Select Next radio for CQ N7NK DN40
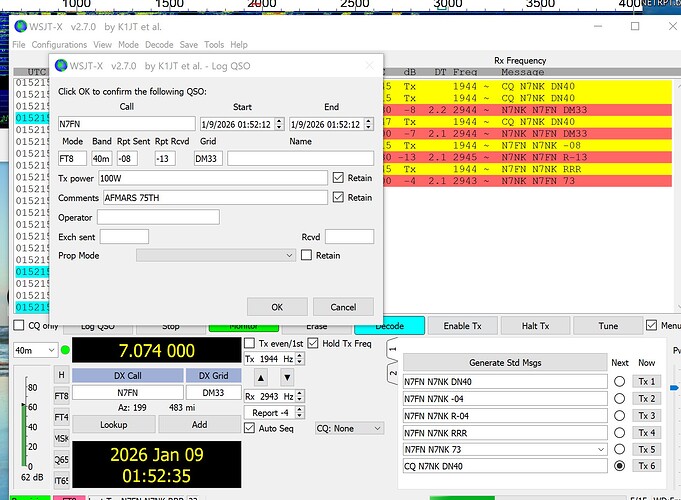681x500 pixels. 619,466
